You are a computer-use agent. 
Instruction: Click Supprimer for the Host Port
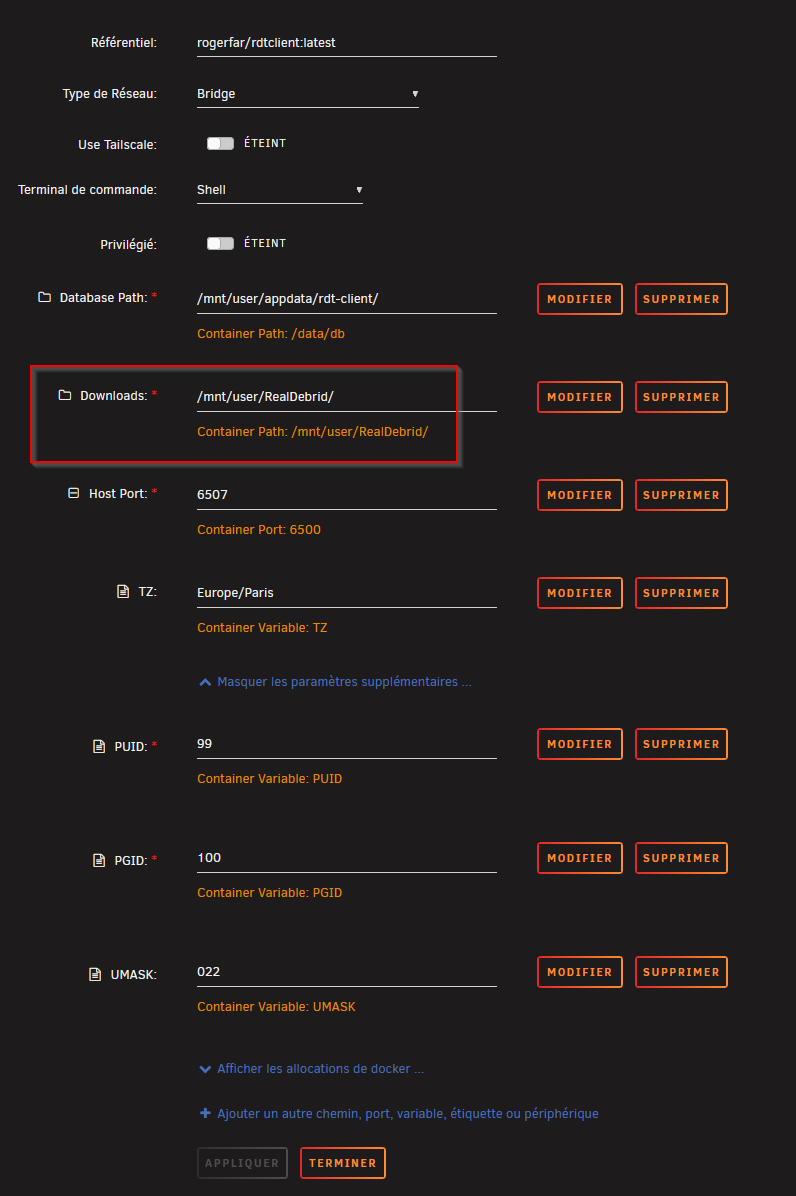pos(681,495)
